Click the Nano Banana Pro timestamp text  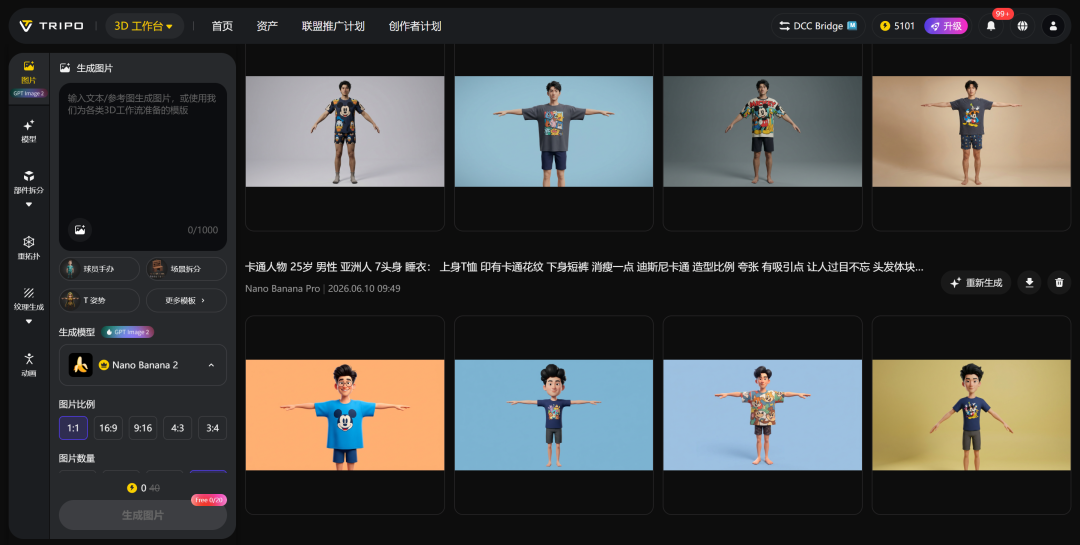click(x=322, y=289)
